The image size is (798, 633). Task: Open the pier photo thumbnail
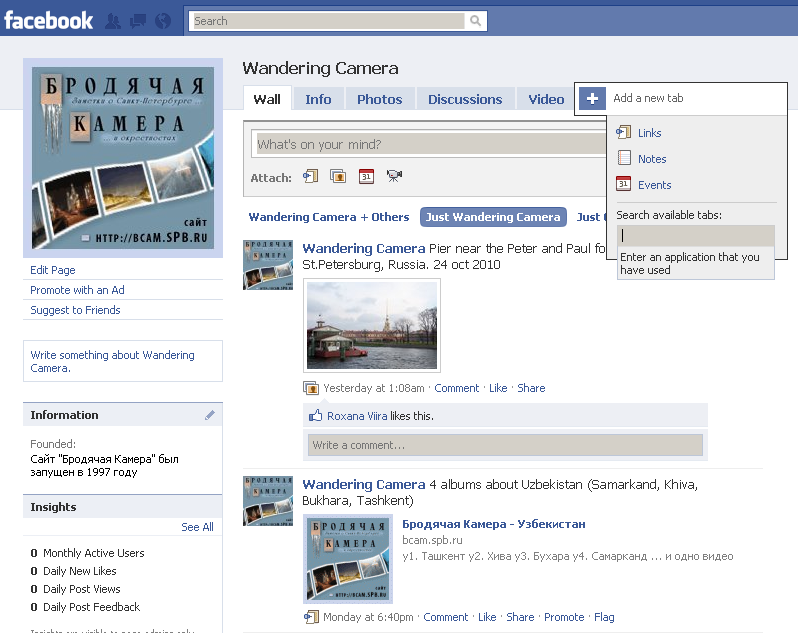click(372, 325)
